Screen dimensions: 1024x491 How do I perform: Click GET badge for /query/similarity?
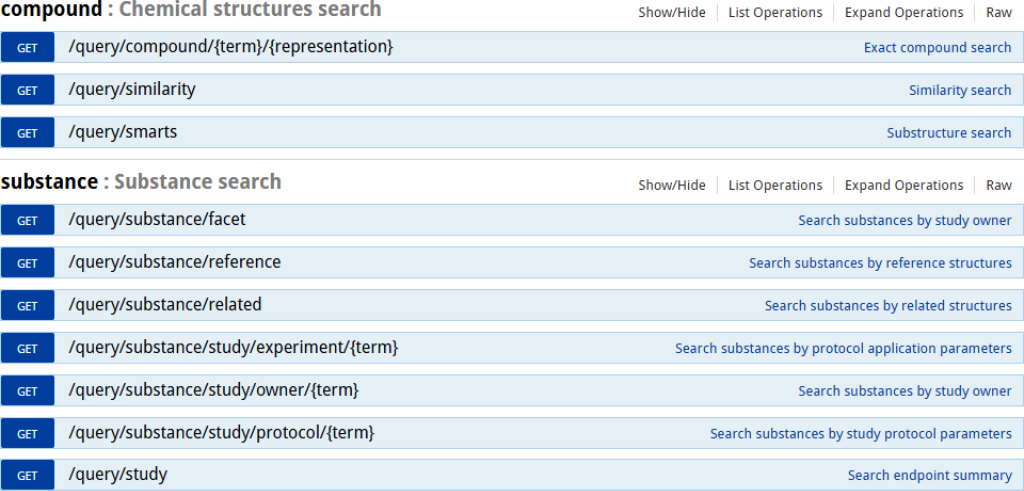point(27,90)
